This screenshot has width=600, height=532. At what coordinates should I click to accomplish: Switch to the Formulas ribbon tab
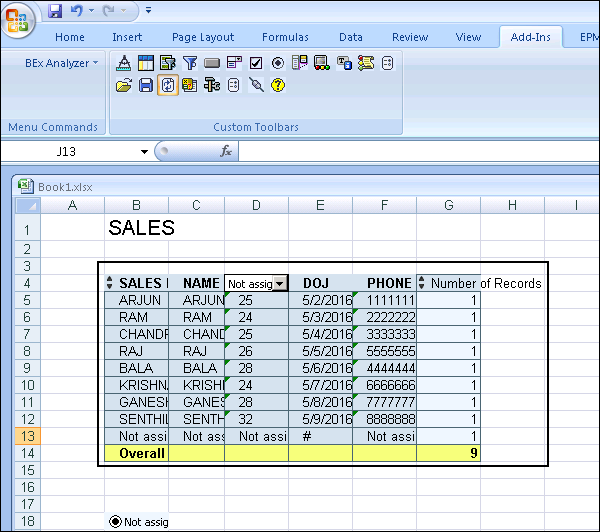285,37
